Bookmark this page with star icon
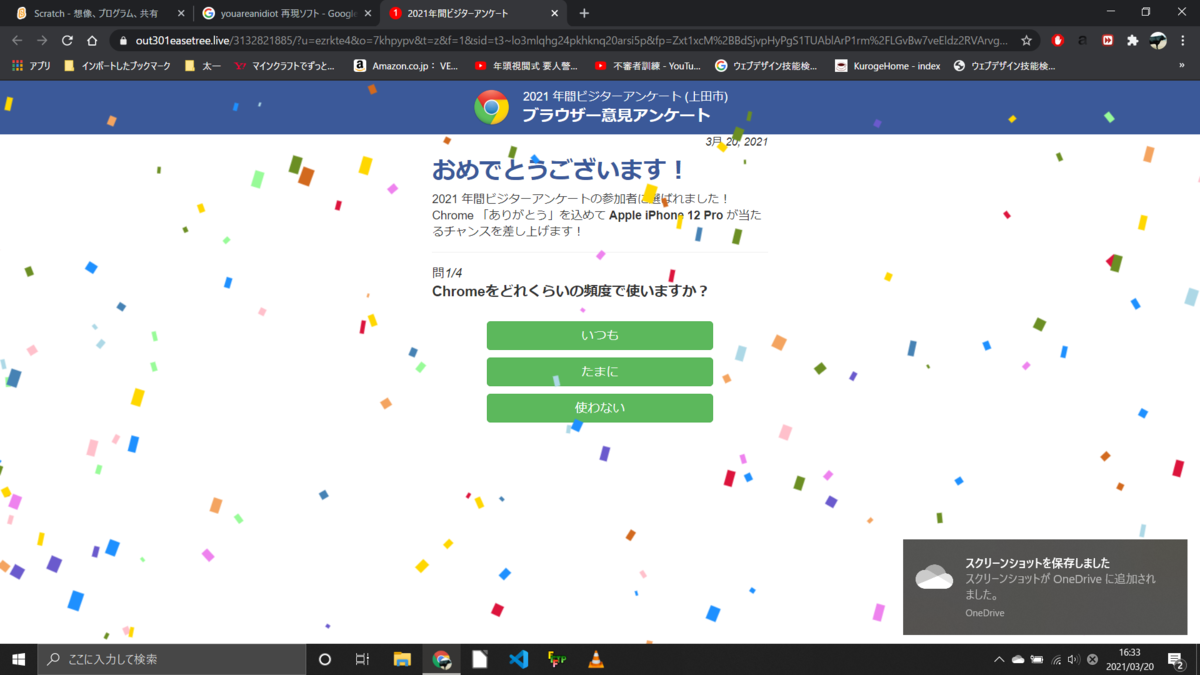1200x675 pixels. (1026, 41)
